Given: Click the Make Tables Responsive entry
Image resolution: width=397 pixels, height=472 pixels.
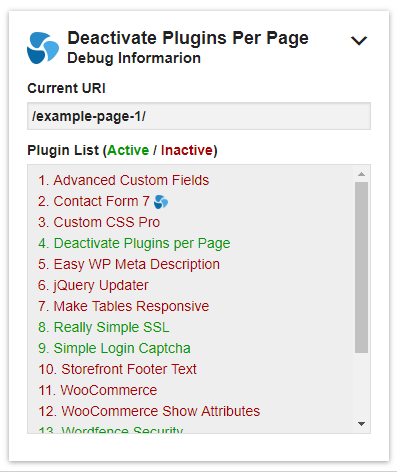Looking at the screenshot, I should pyautogui.click(x=124, y=306).
